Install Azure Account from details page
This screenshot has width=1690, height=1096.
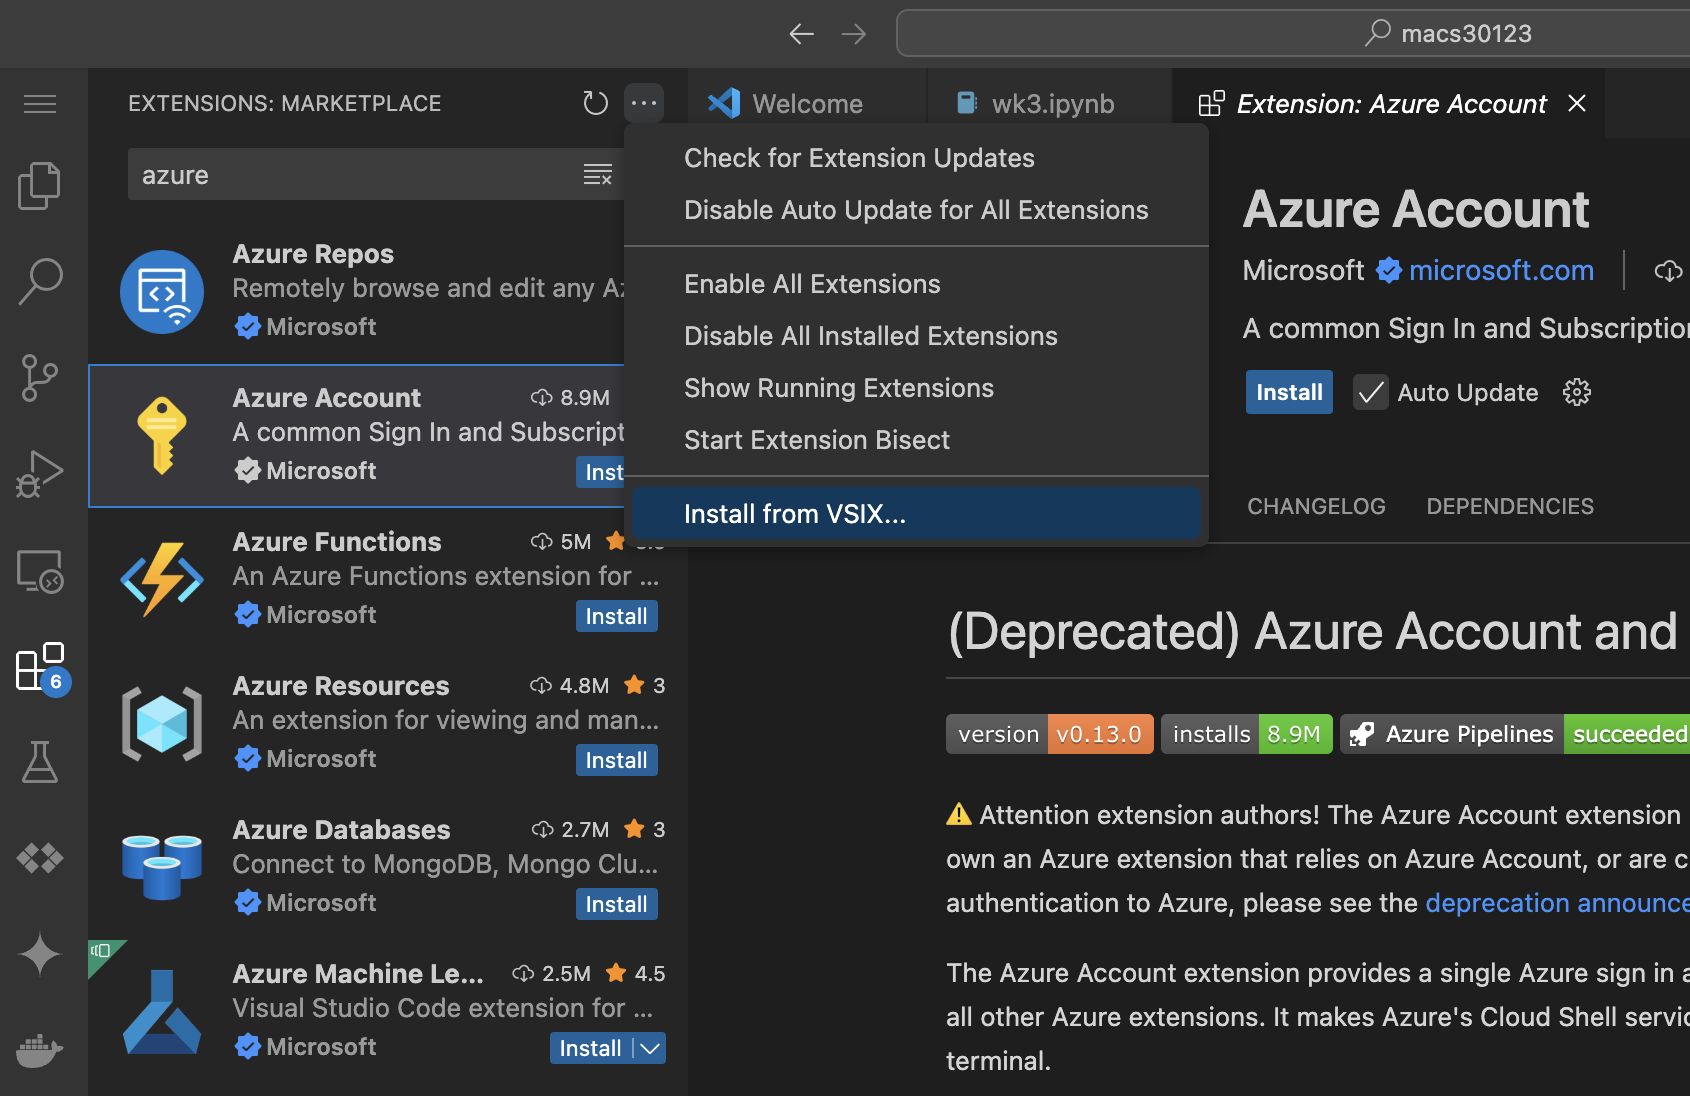(x=1289, y=392)
